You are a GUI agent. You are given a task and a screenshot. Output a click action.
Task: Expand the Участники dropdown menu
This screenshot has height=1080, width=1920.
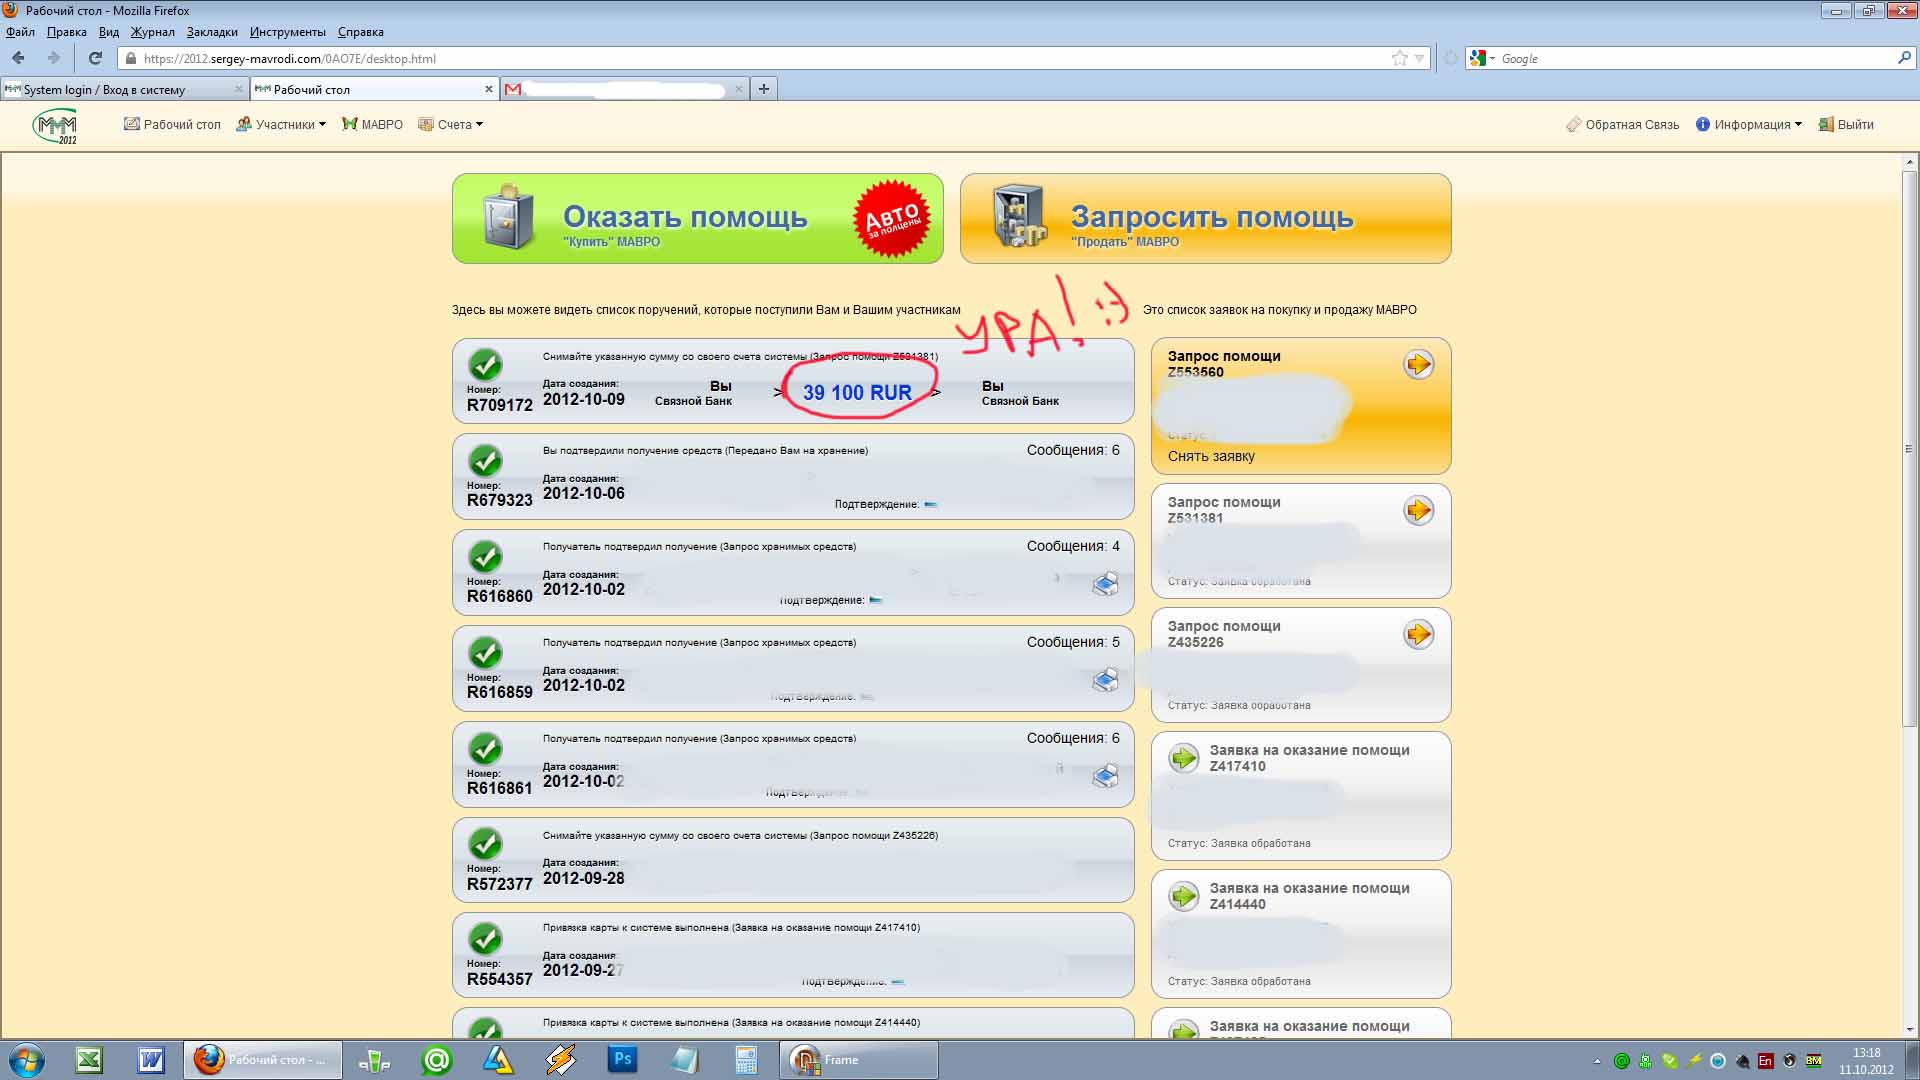coord(281,125)
